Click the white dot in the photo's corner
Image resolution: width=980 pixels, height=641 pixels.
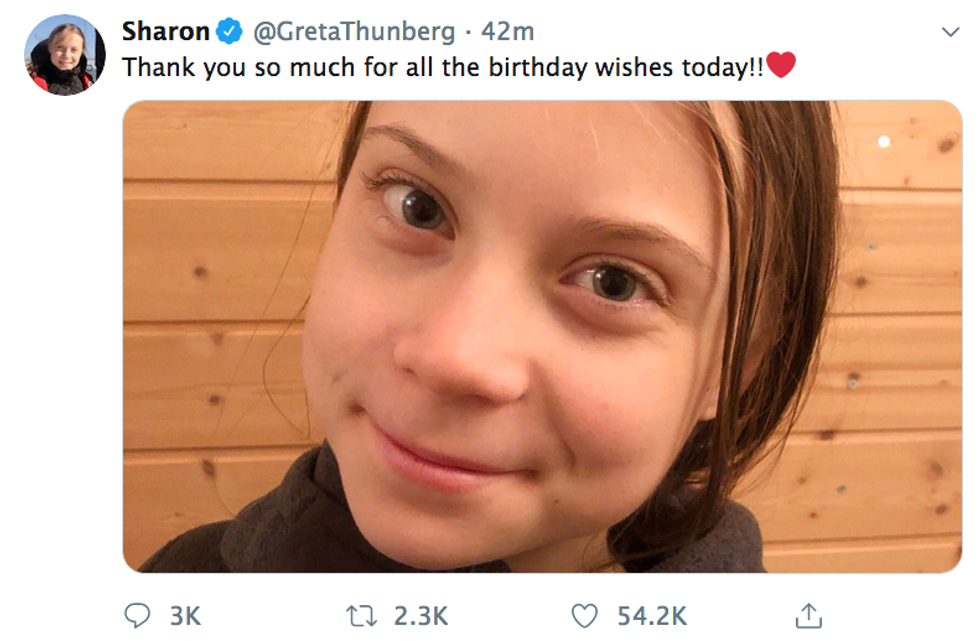click(x=884, y=141)
